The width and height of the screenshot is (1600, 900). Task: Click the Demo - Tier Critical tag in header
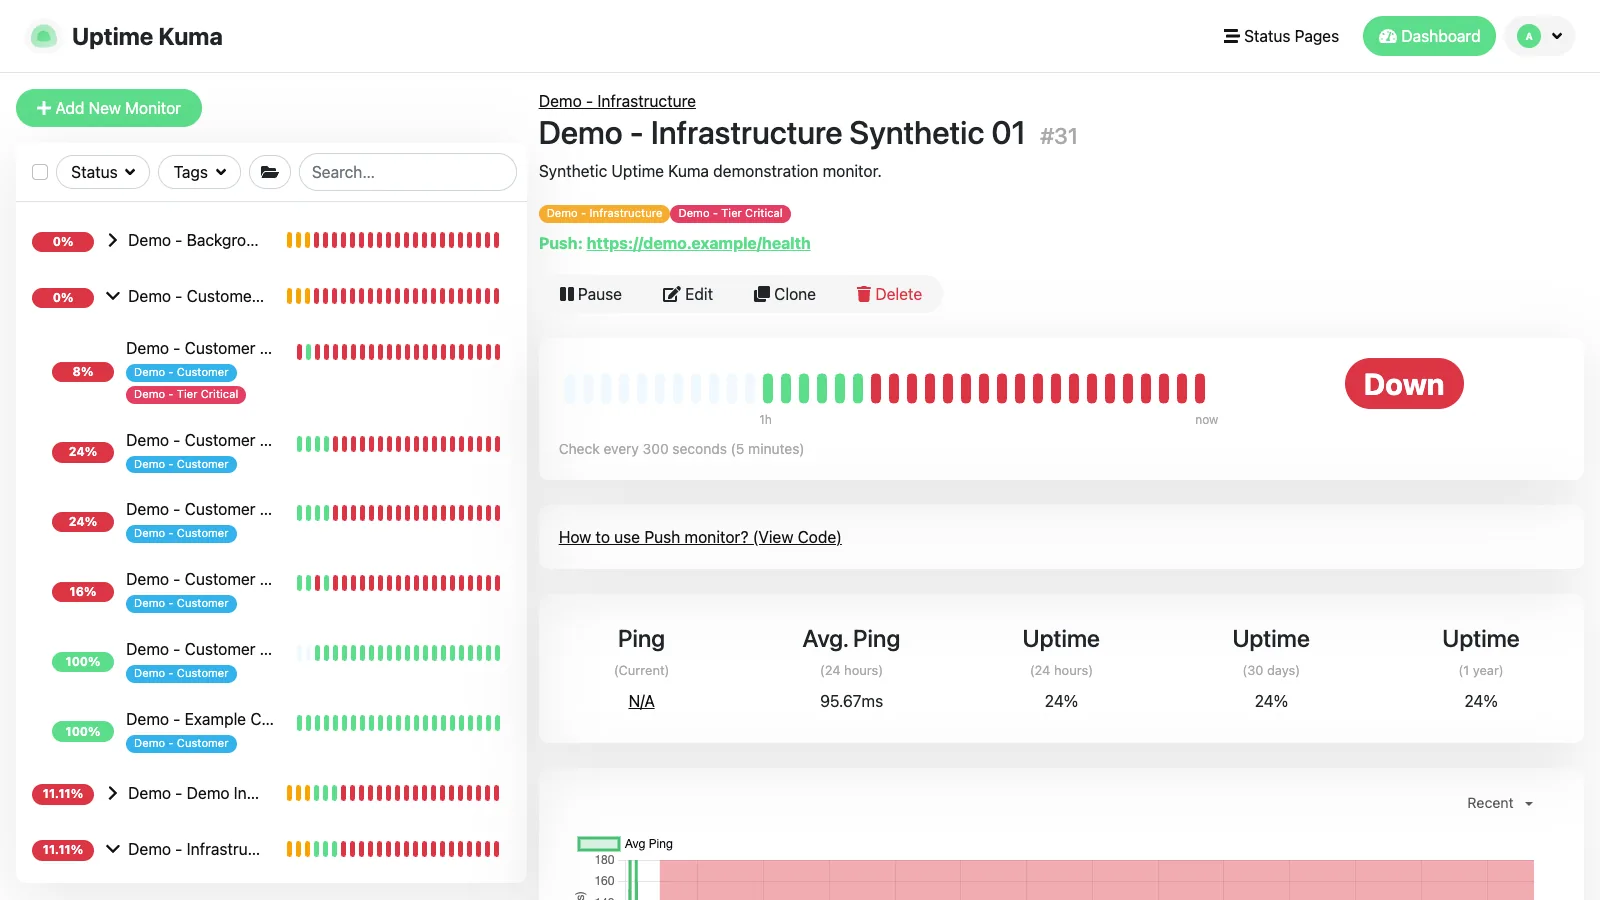730,213
